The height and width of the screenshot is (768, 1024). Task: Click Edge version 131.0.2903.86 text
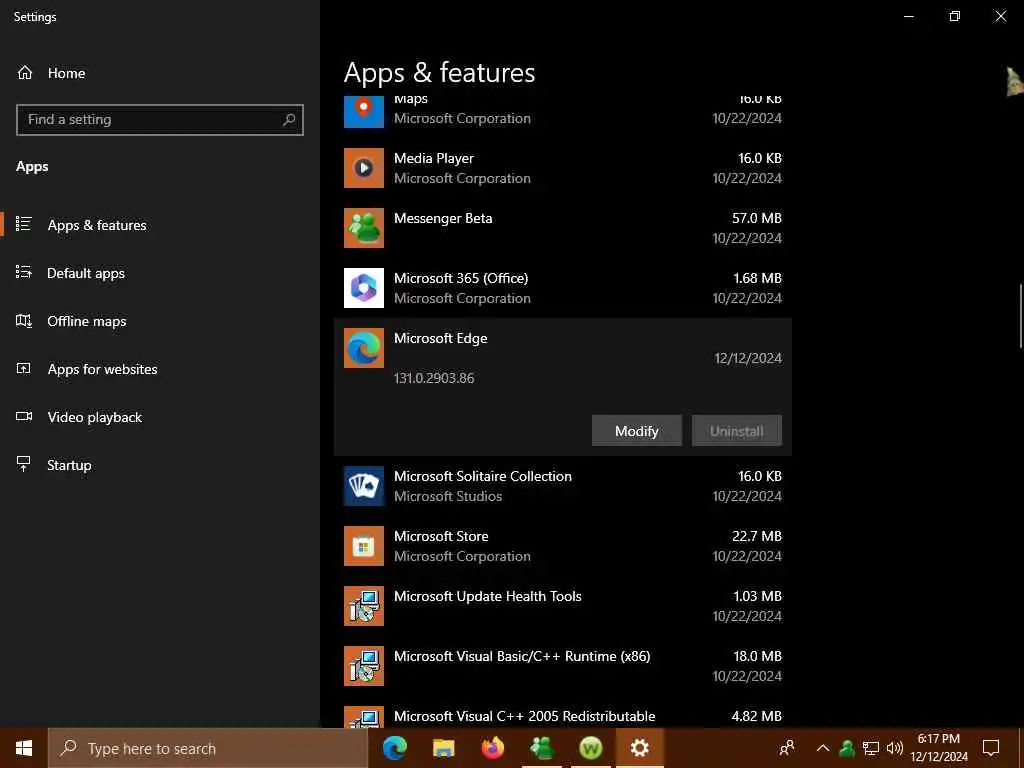click(x=434, y=378)
